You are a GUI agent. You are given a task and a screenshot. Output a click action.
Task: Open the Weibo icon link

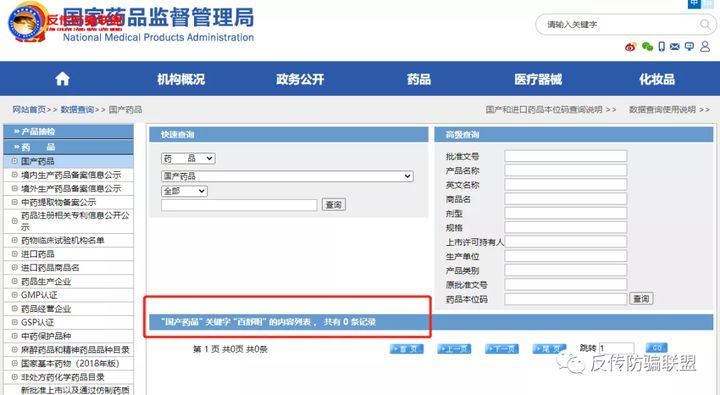[630, 47]
